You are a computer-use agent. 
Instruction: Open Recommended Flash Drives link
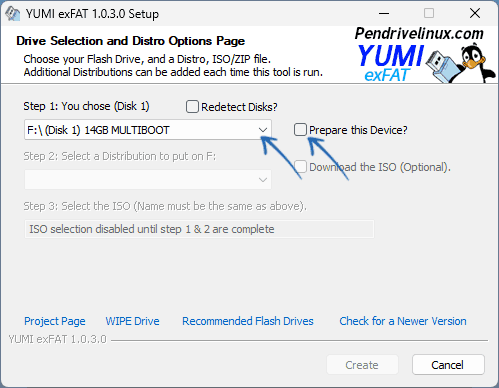pyautogui.click(x=248, y=321)
